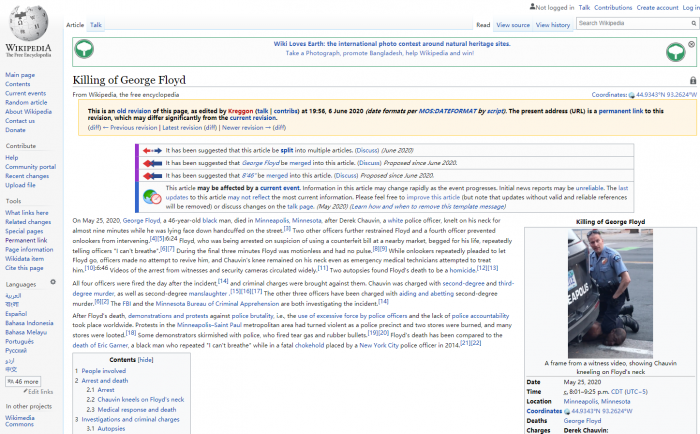Screen dimensions: 700x434
Task: Open Kreggon user page link
Action: [240, 111]
